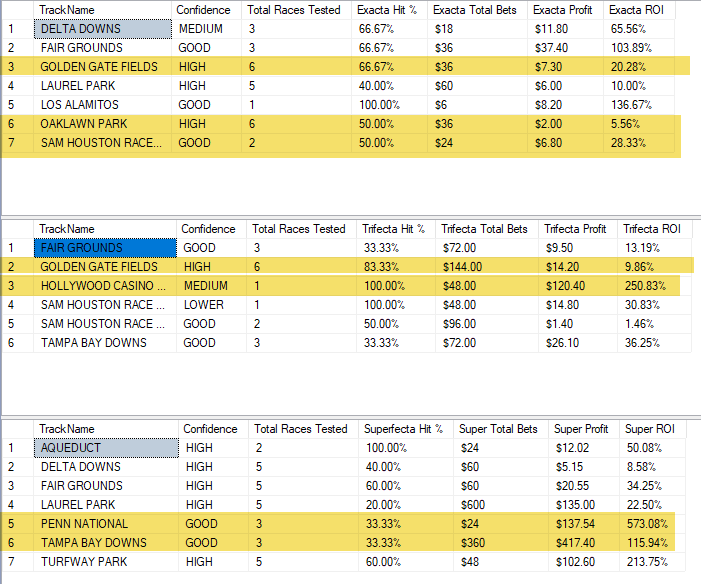Click $417.40 Super profit cell
This screenshot has height=584, width=701.
583,543
